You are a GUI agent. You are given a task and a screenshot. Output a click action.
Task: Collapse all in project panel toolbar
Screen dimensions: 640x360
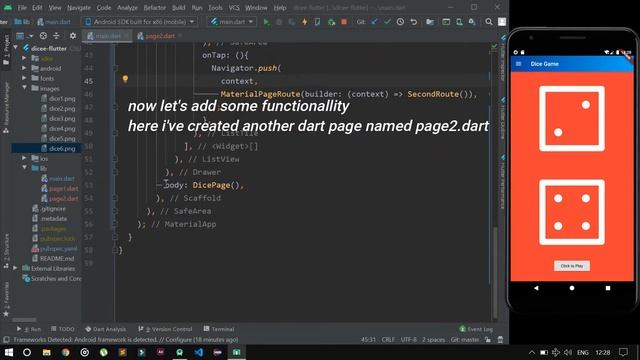pyautogui.click(x=56, y=36)
